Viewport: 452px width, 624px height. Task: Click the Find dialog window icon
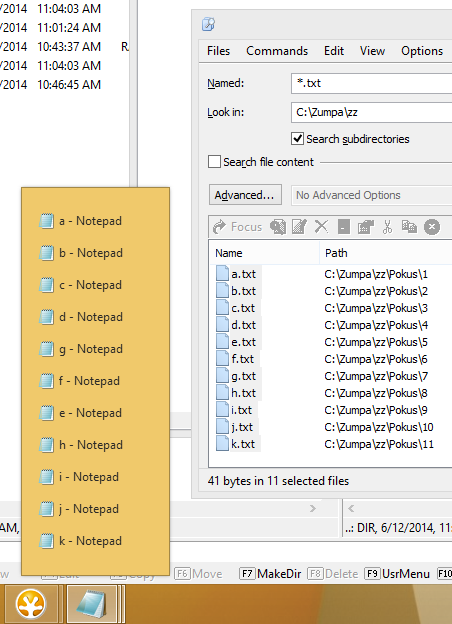(208, 24)
